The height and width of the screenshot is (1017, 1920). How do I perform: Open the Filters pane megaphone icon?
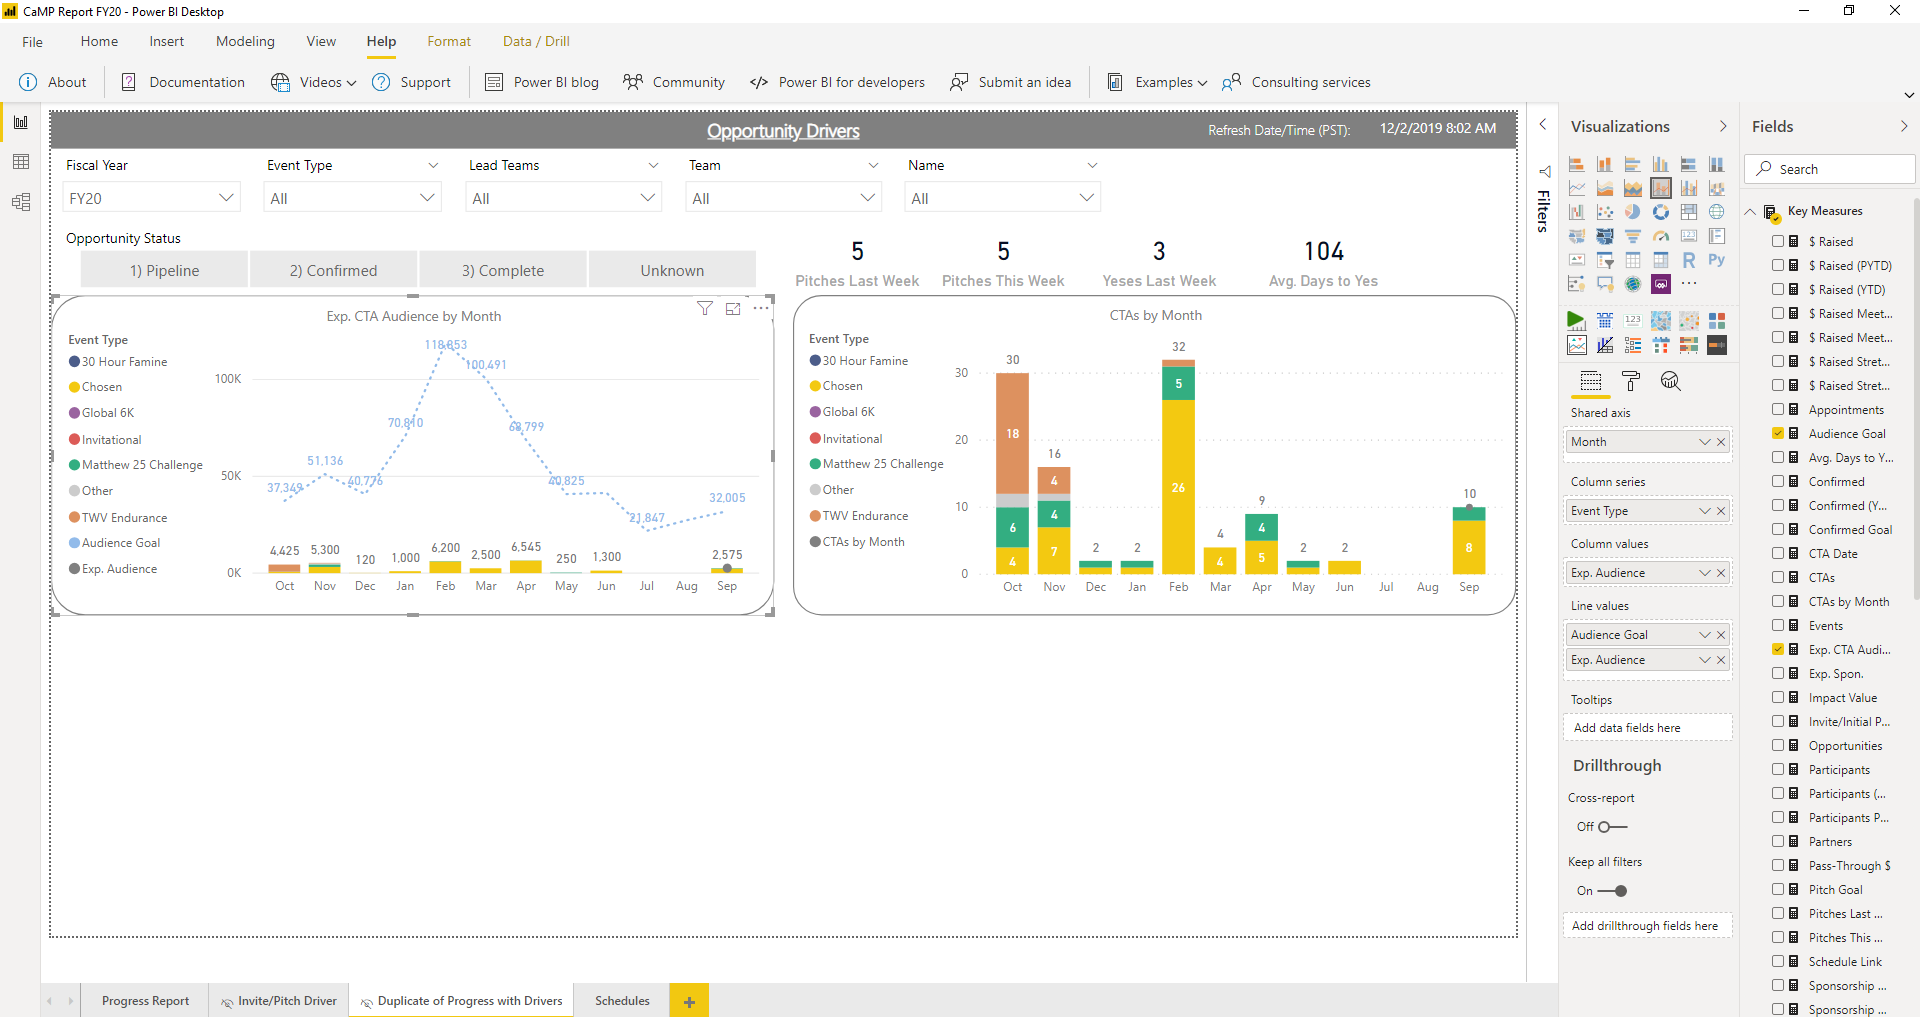[1544, 171]
